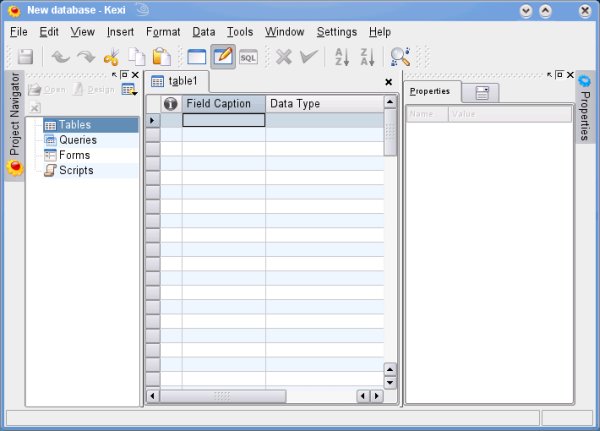Click the table vertical scrollbar up arrow
This screenshot has width=600, height=431.
tap(390, 102)
